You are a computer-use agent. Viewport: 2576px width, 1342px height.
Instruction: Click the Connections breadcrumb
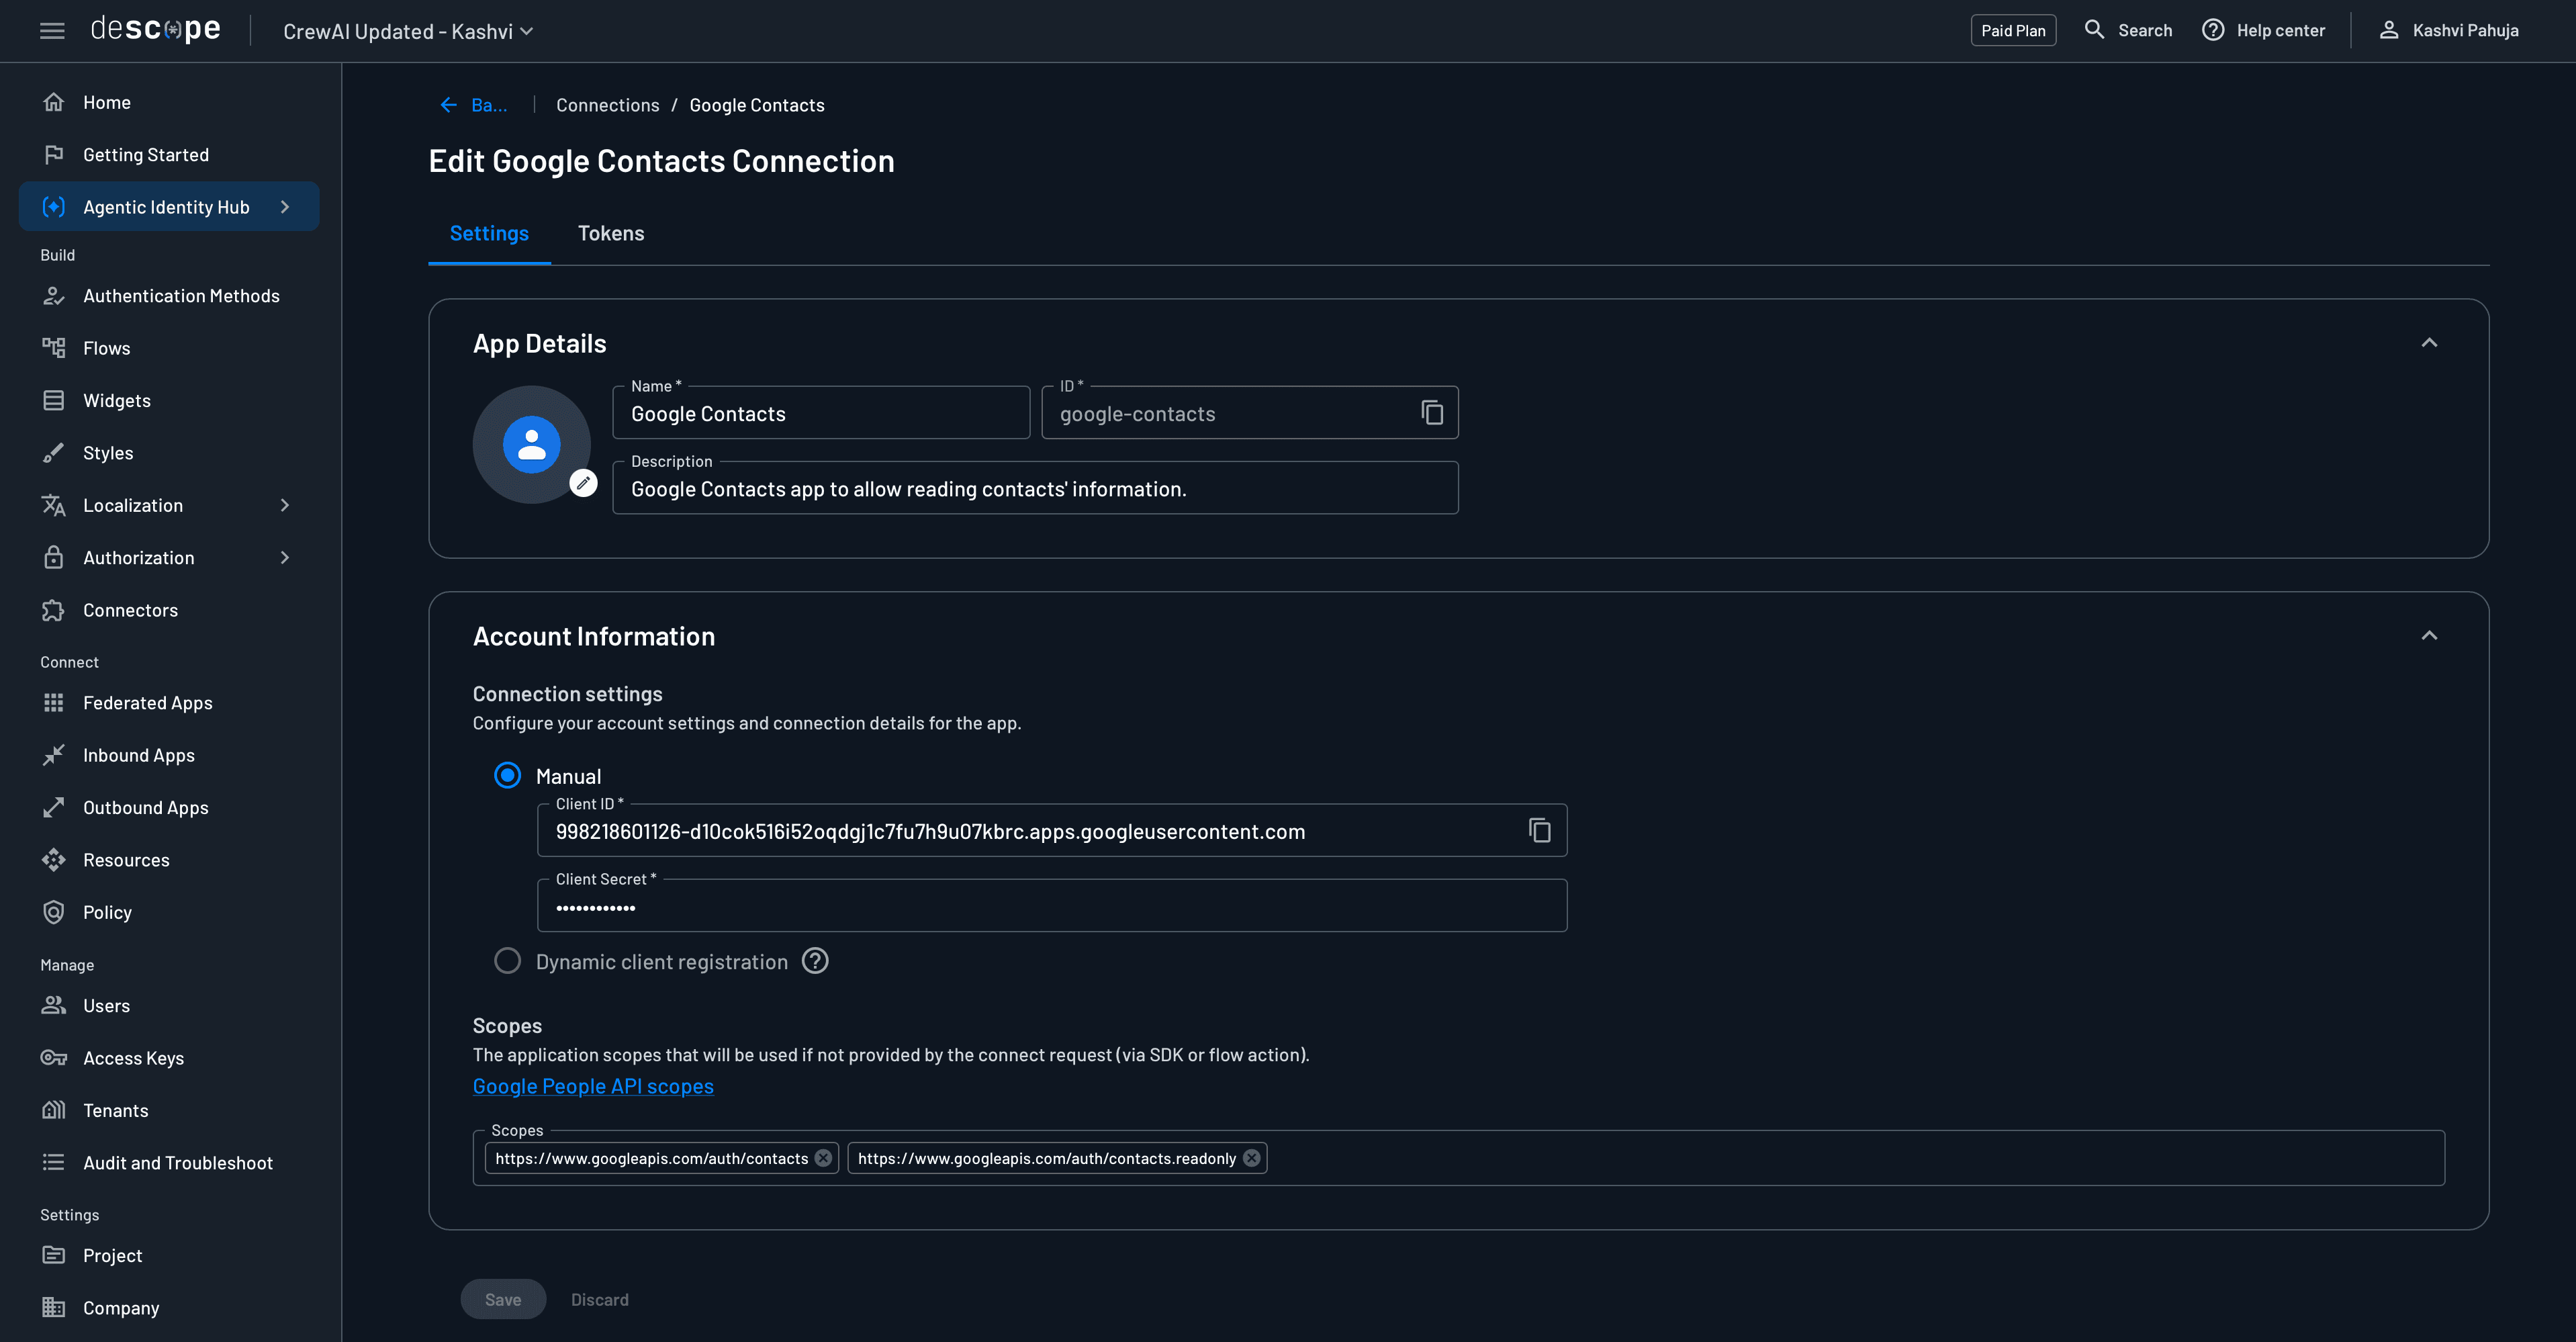(608, 105)
